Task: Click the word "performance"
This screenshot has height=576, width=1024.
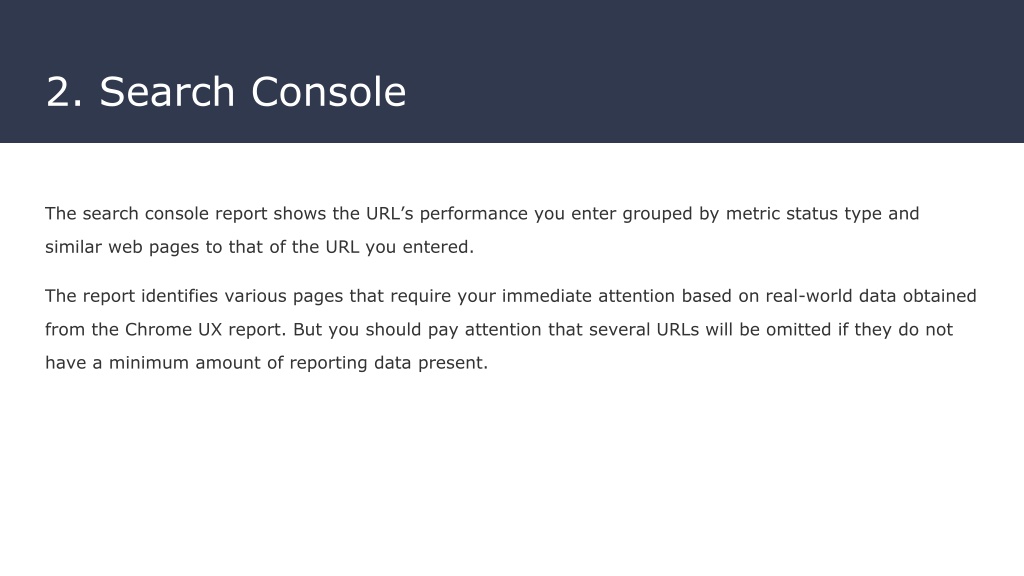Action: (473, 214)
